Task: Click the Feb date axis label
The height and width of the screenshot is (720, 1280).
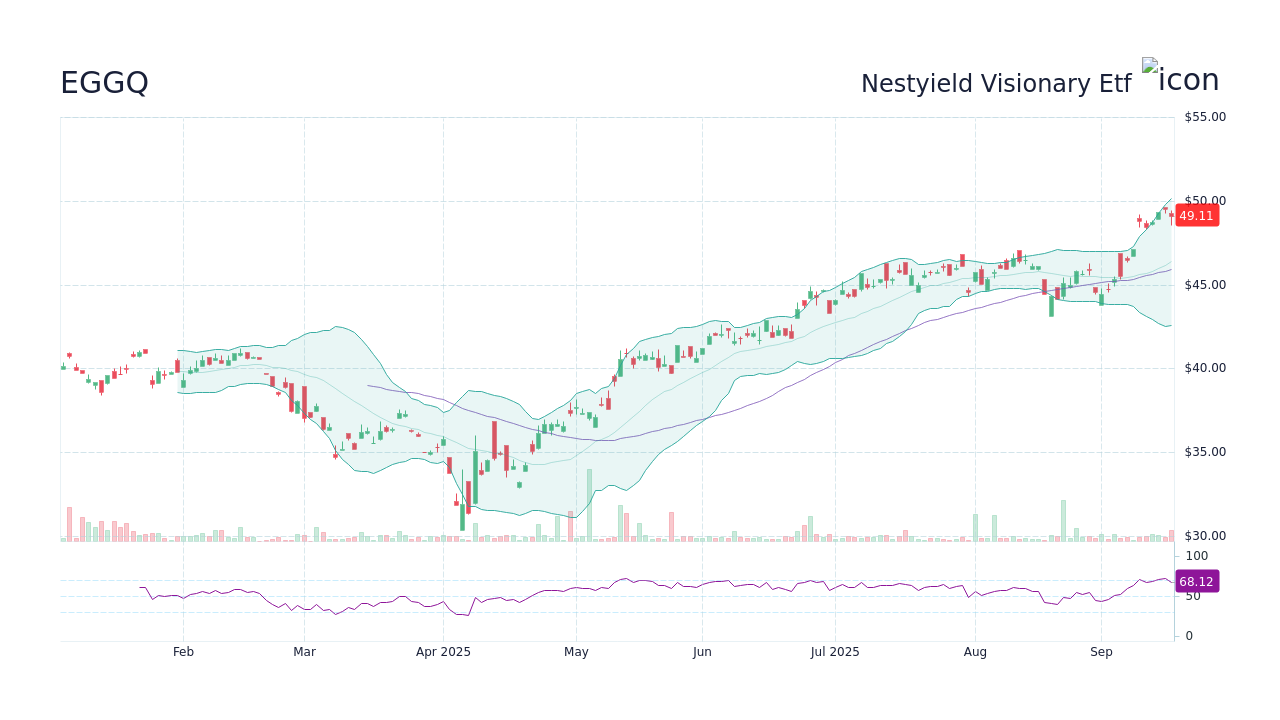Action: pos(183,652)
